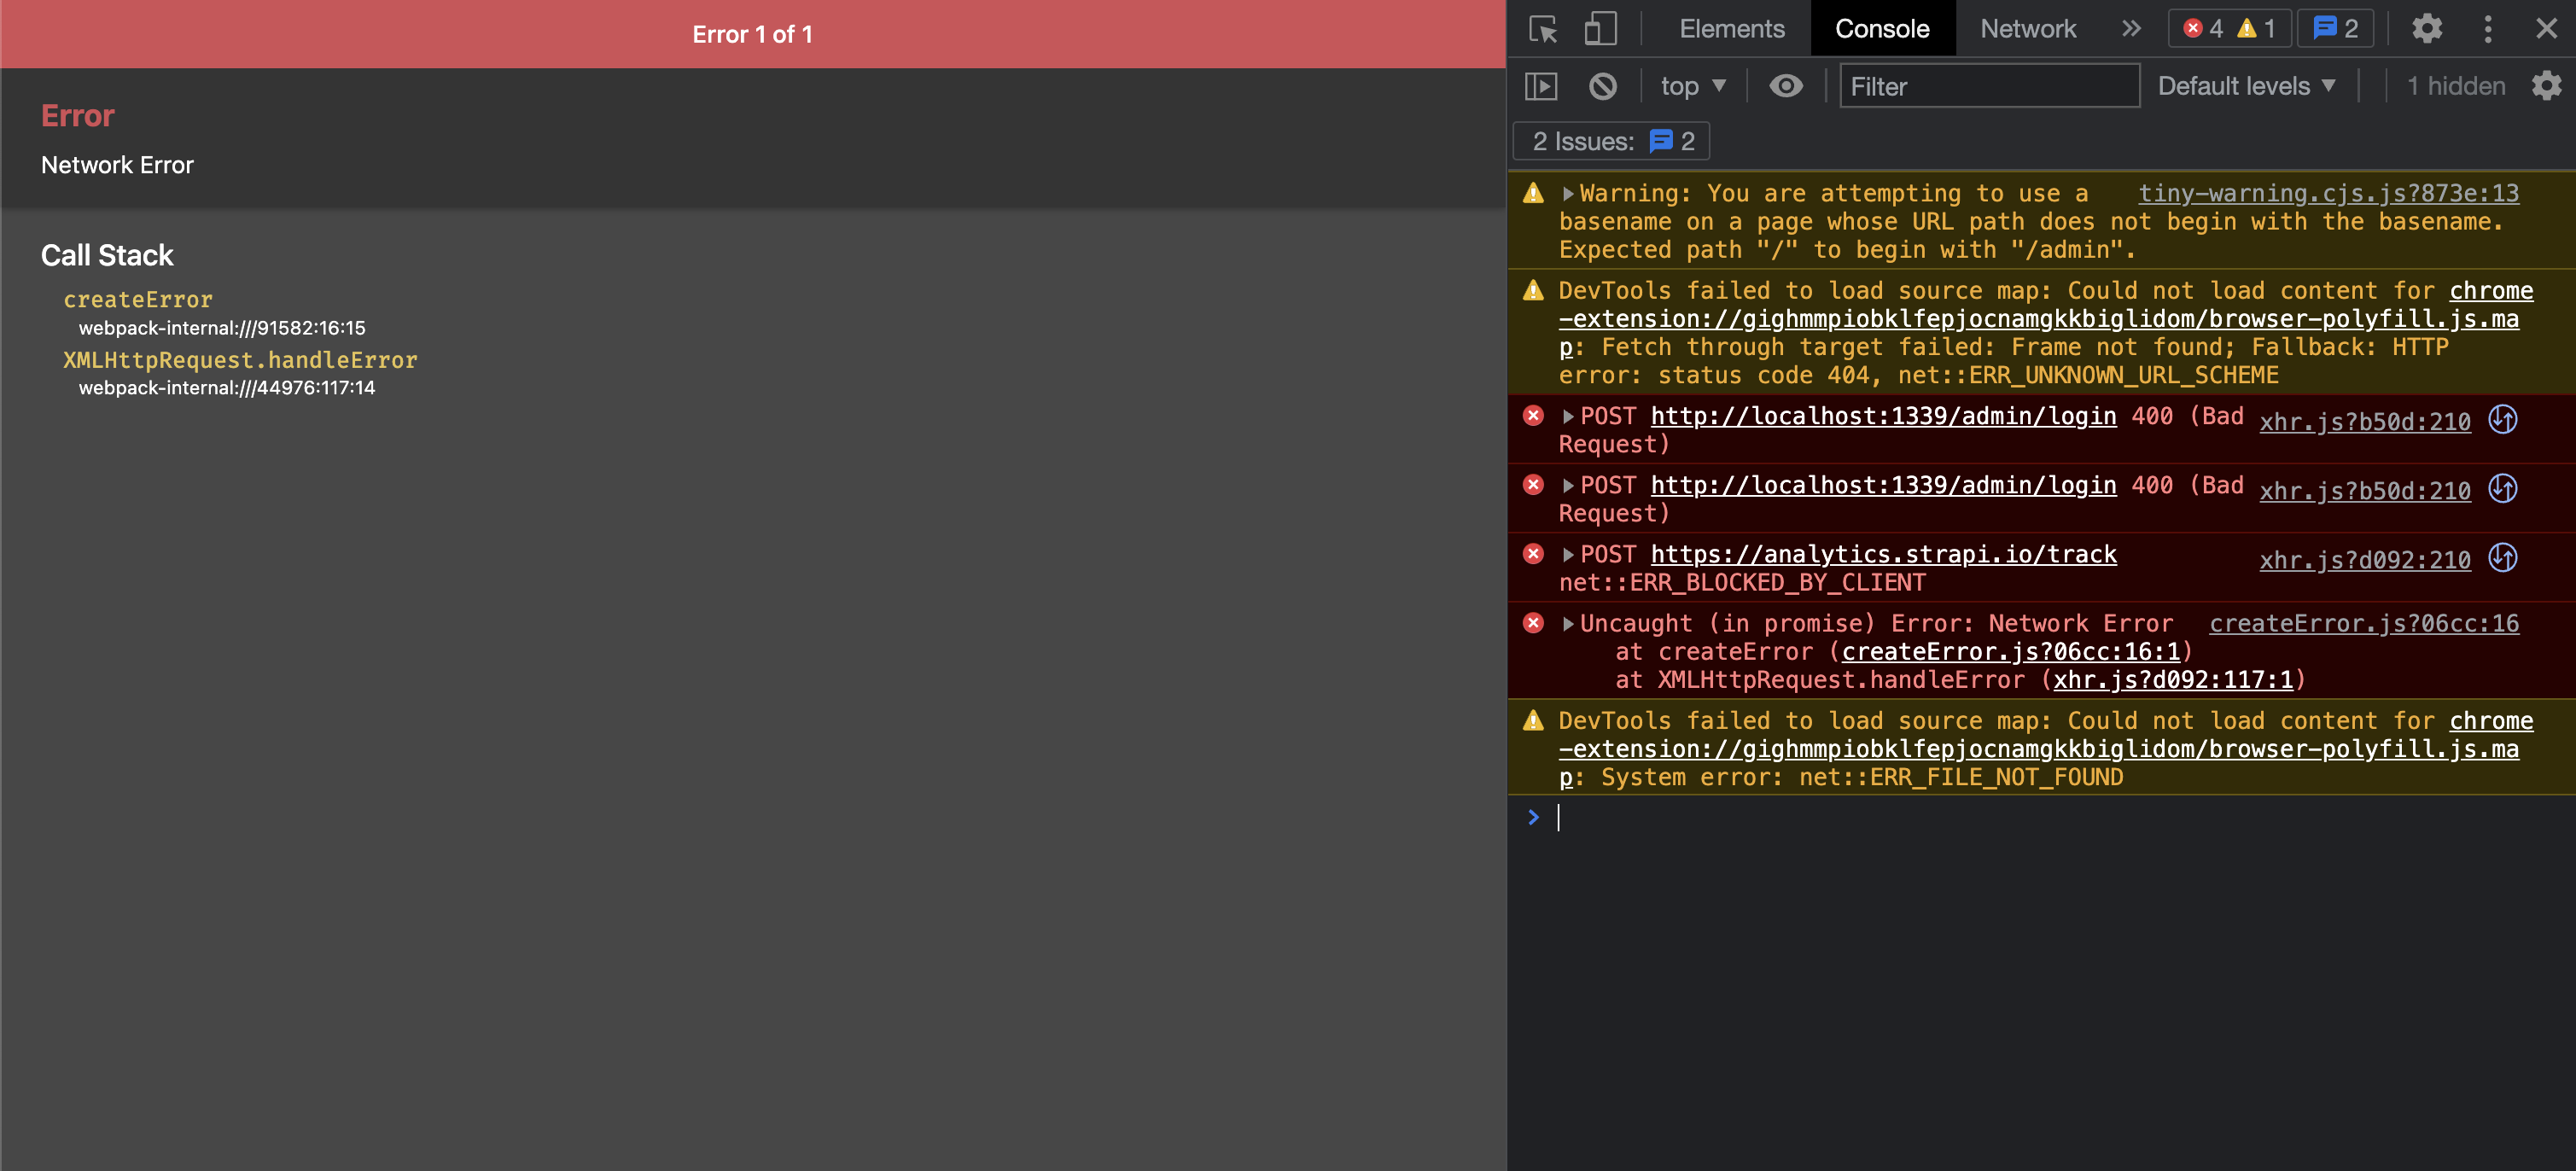Select the Inspect element cursor tool

tap(1542, 29)
